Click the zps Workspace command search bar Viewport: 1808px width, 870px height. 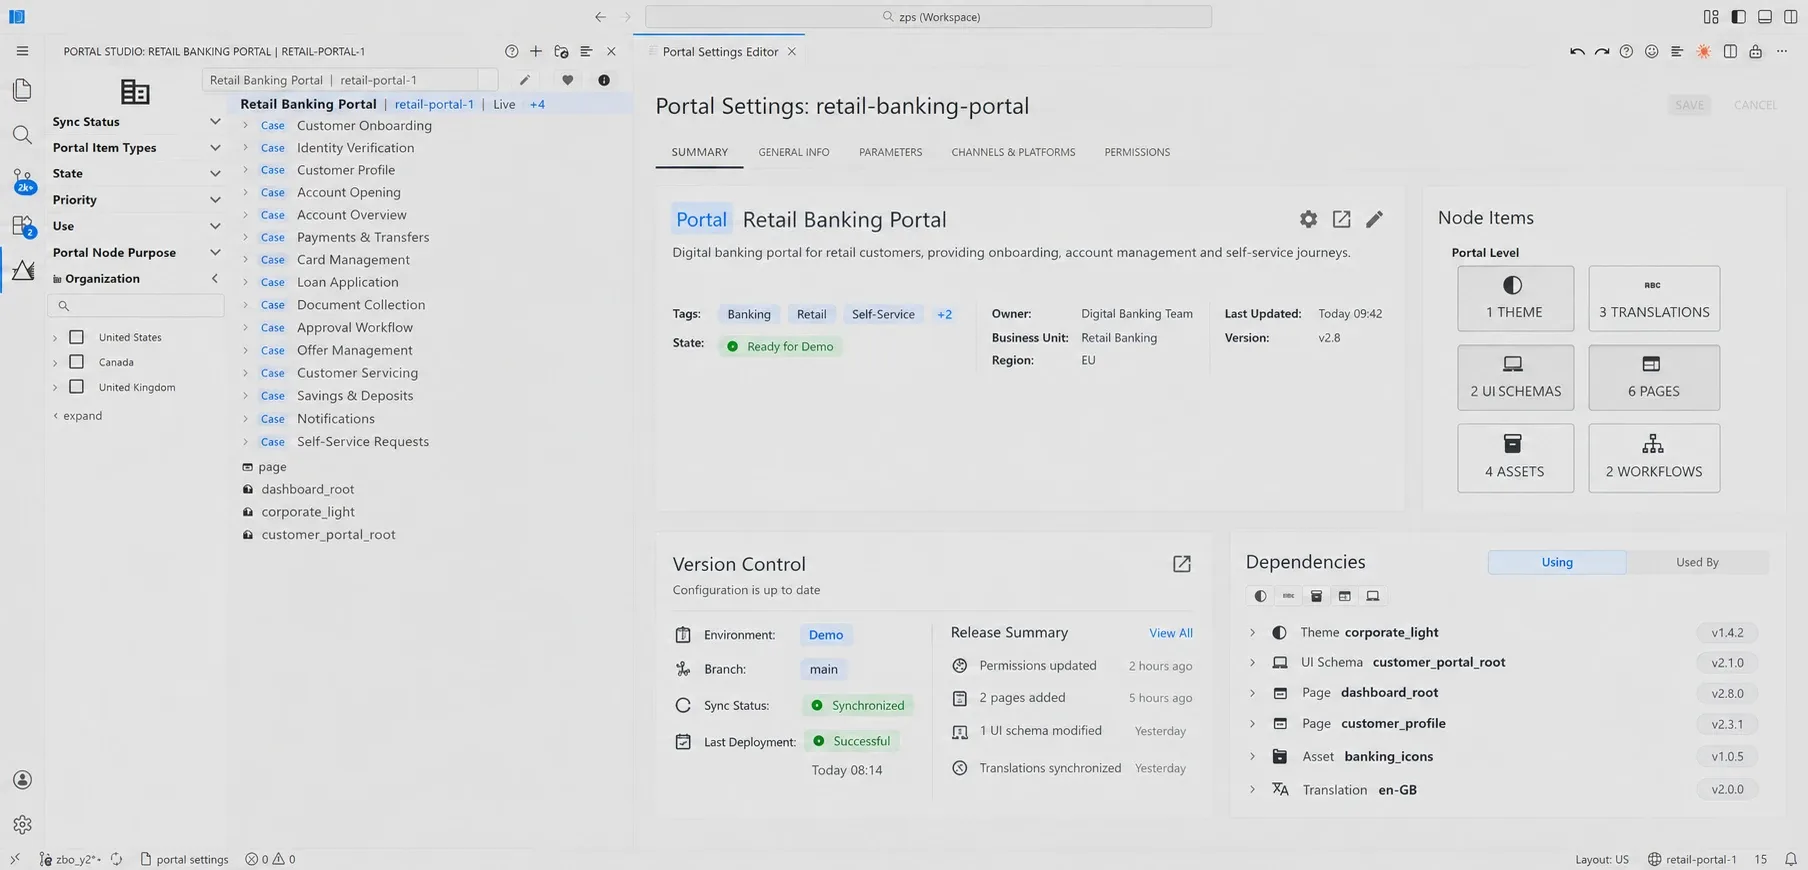[x=928, y=17]
